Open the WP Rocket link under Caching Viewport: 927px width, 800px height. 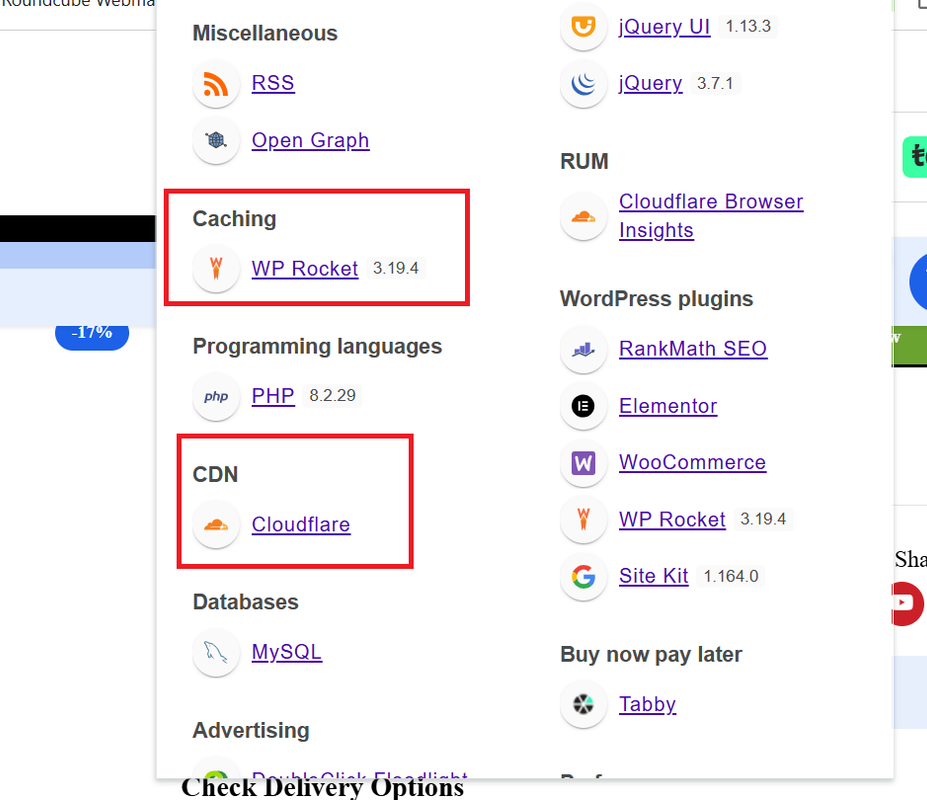point(304,268)
